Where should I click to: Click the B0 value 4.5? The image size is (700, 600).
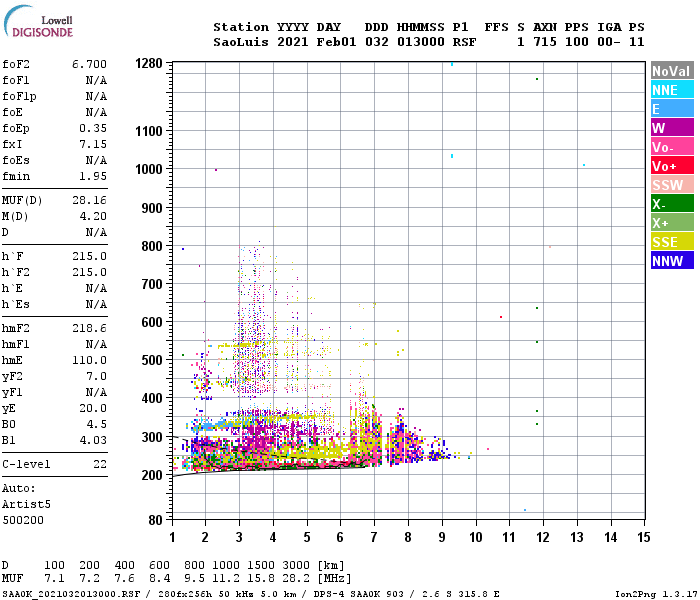coord(96,424)
